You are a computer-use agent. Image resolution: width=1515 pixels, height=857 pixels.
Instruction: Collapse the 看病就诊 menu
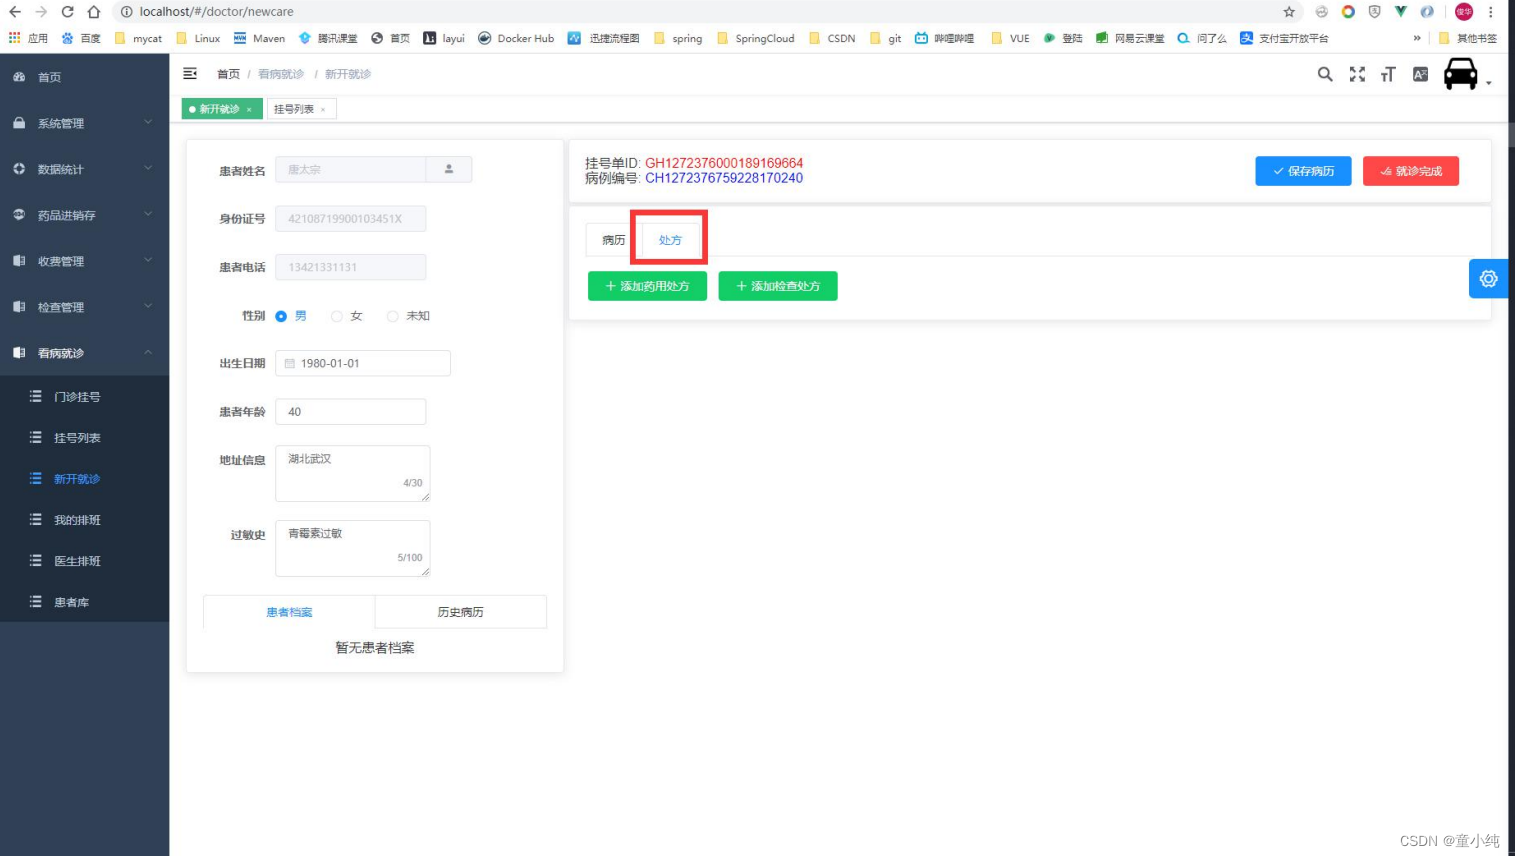pos(84,353)
